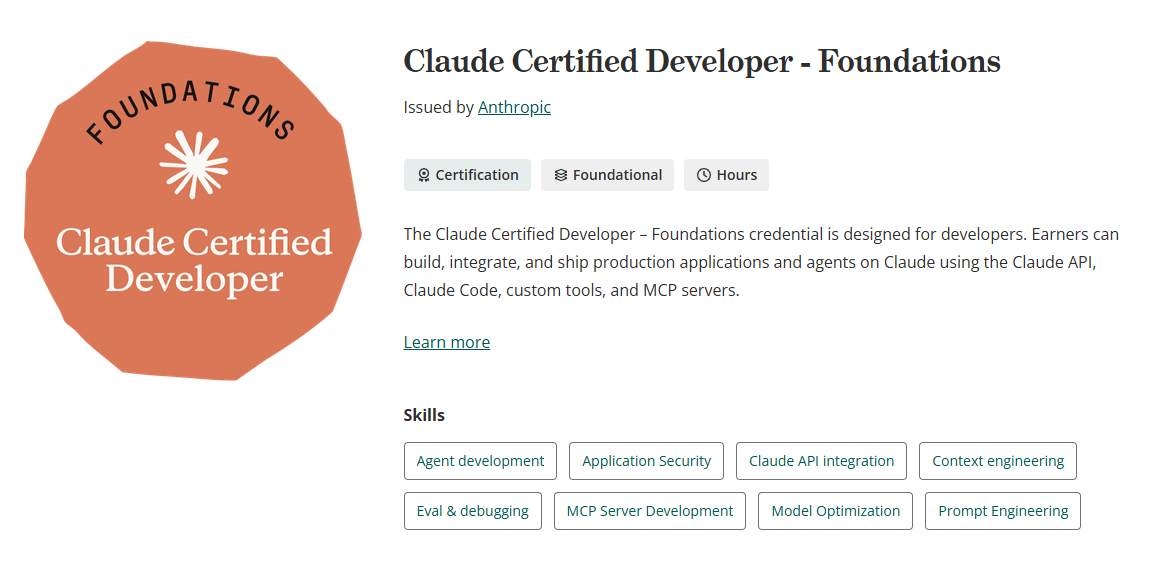The height and width of the screenshot is (566, 1170).
Task: Choose the Claude API integration skill
Action: pos(821,461)
